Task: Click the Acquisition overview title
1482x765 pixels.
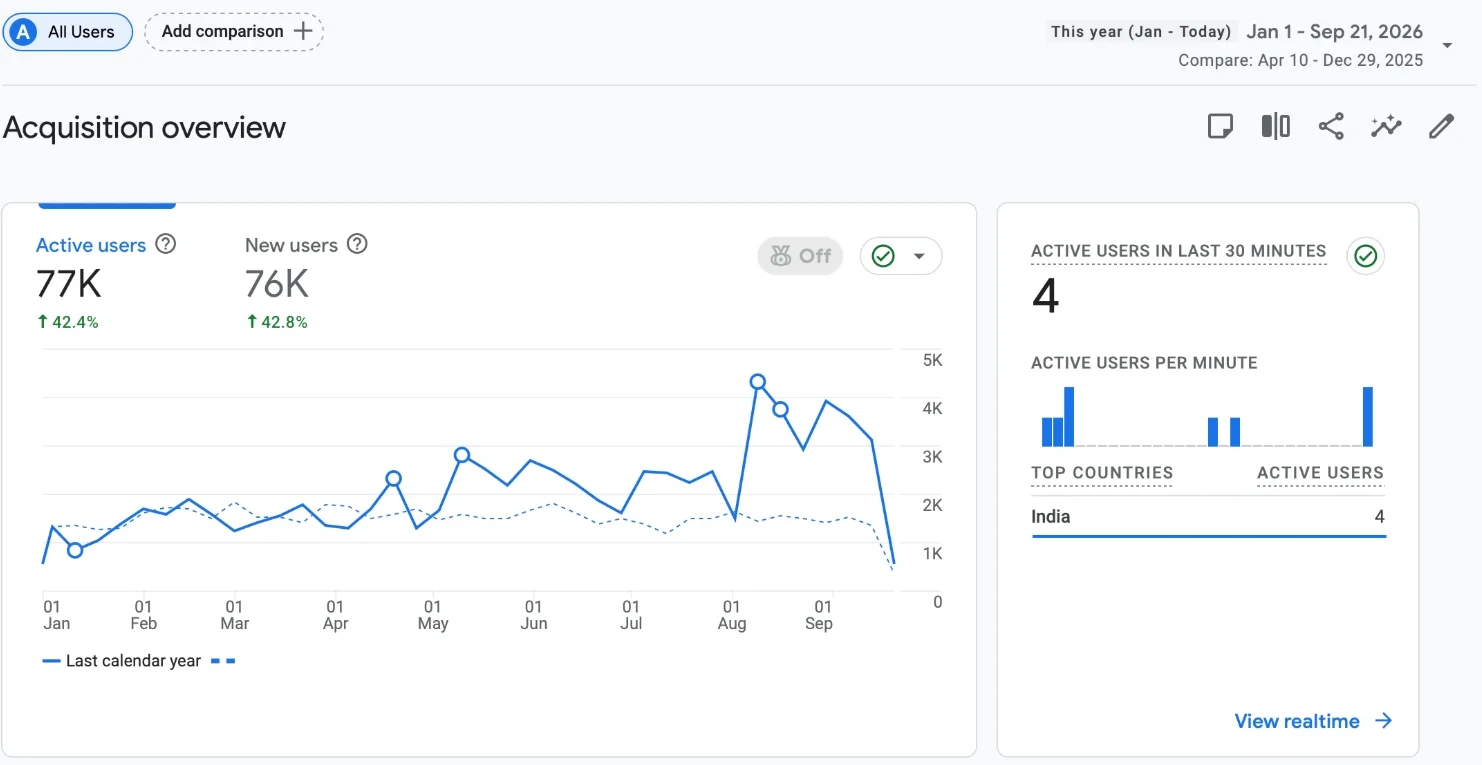Action: click(145, 128)
